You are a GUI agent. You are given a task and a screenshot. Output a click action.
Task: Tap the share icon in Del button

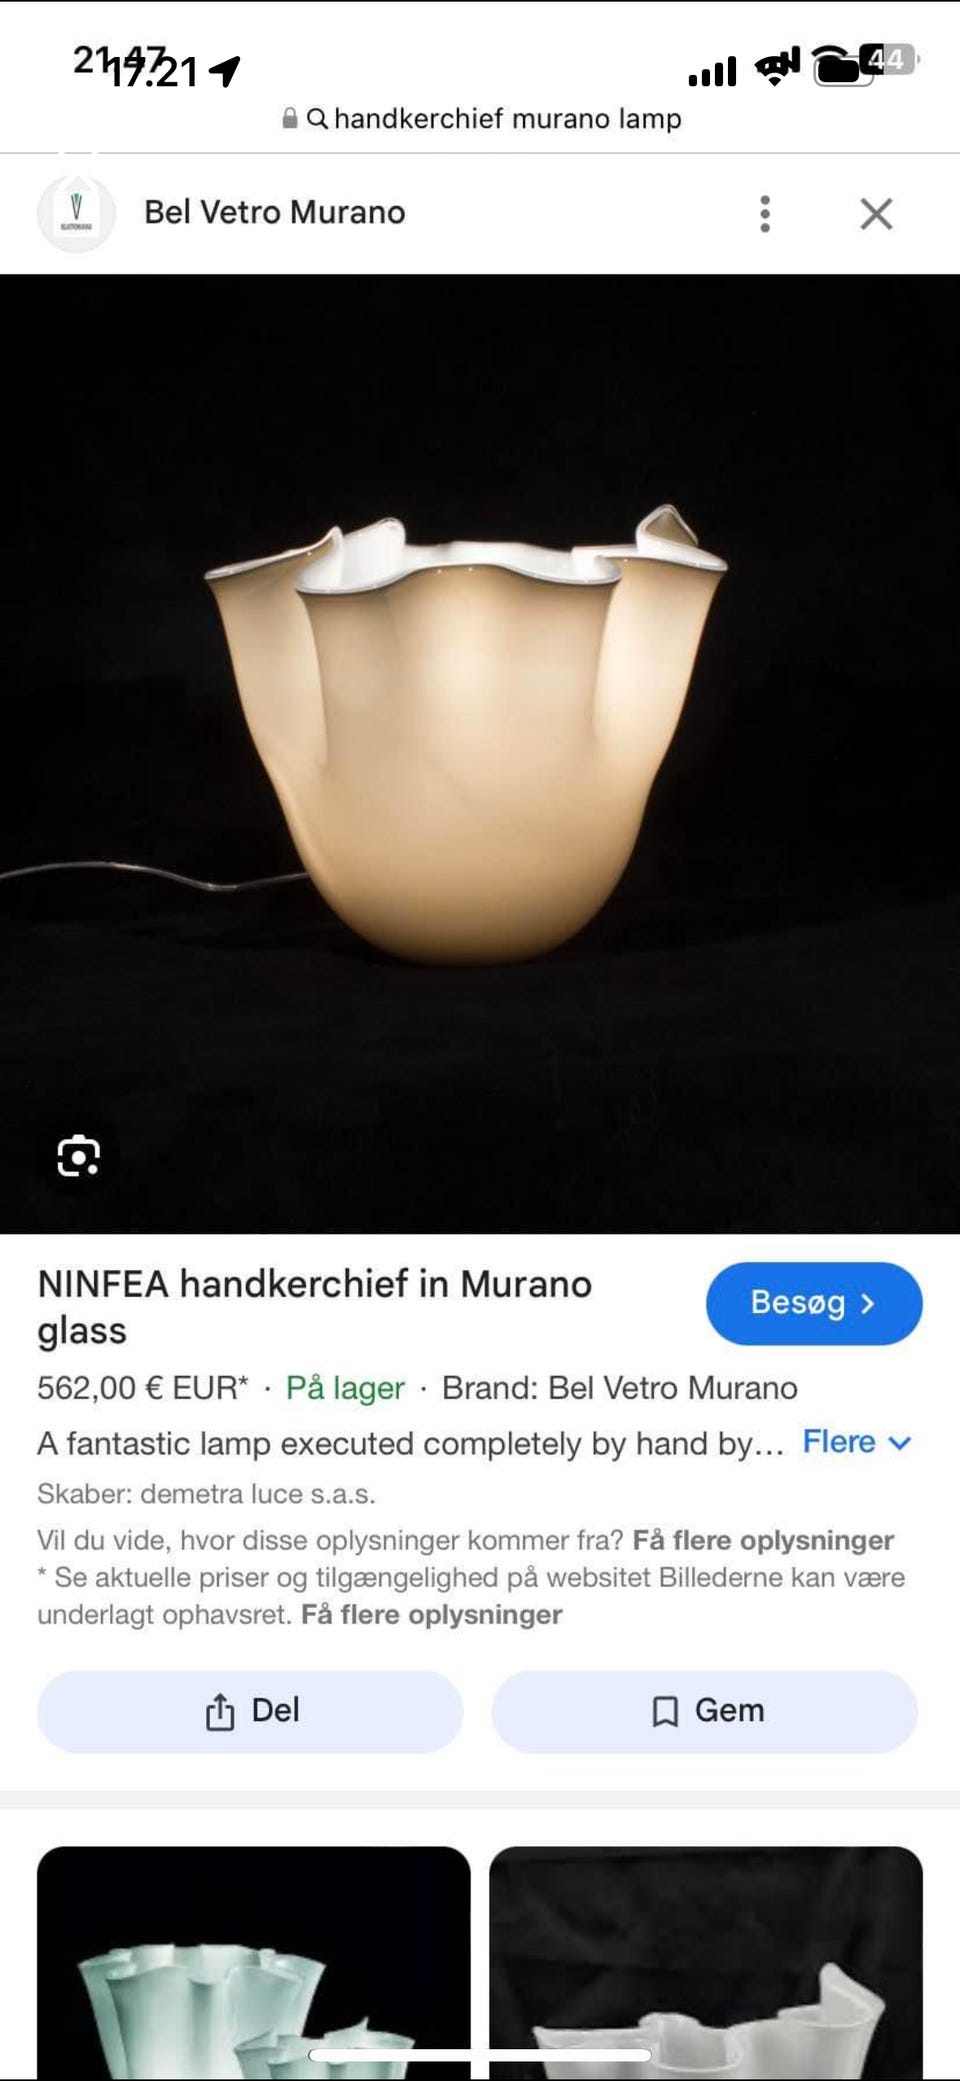220,1712
